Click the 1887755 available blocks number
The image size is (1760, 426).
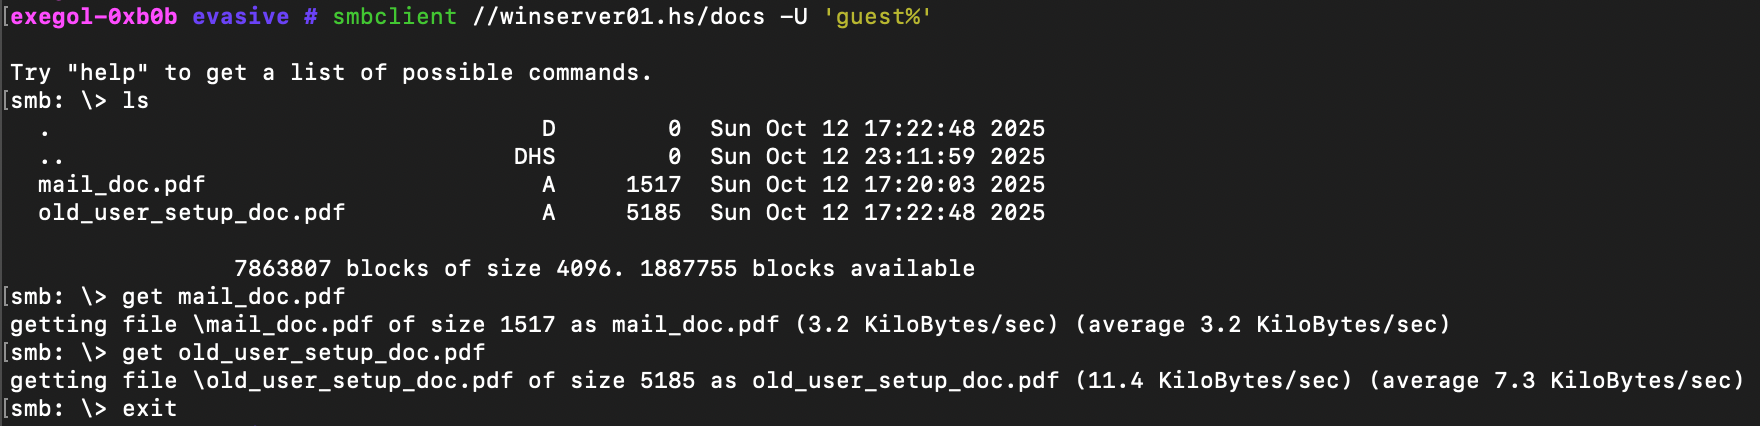coord(688,269)
